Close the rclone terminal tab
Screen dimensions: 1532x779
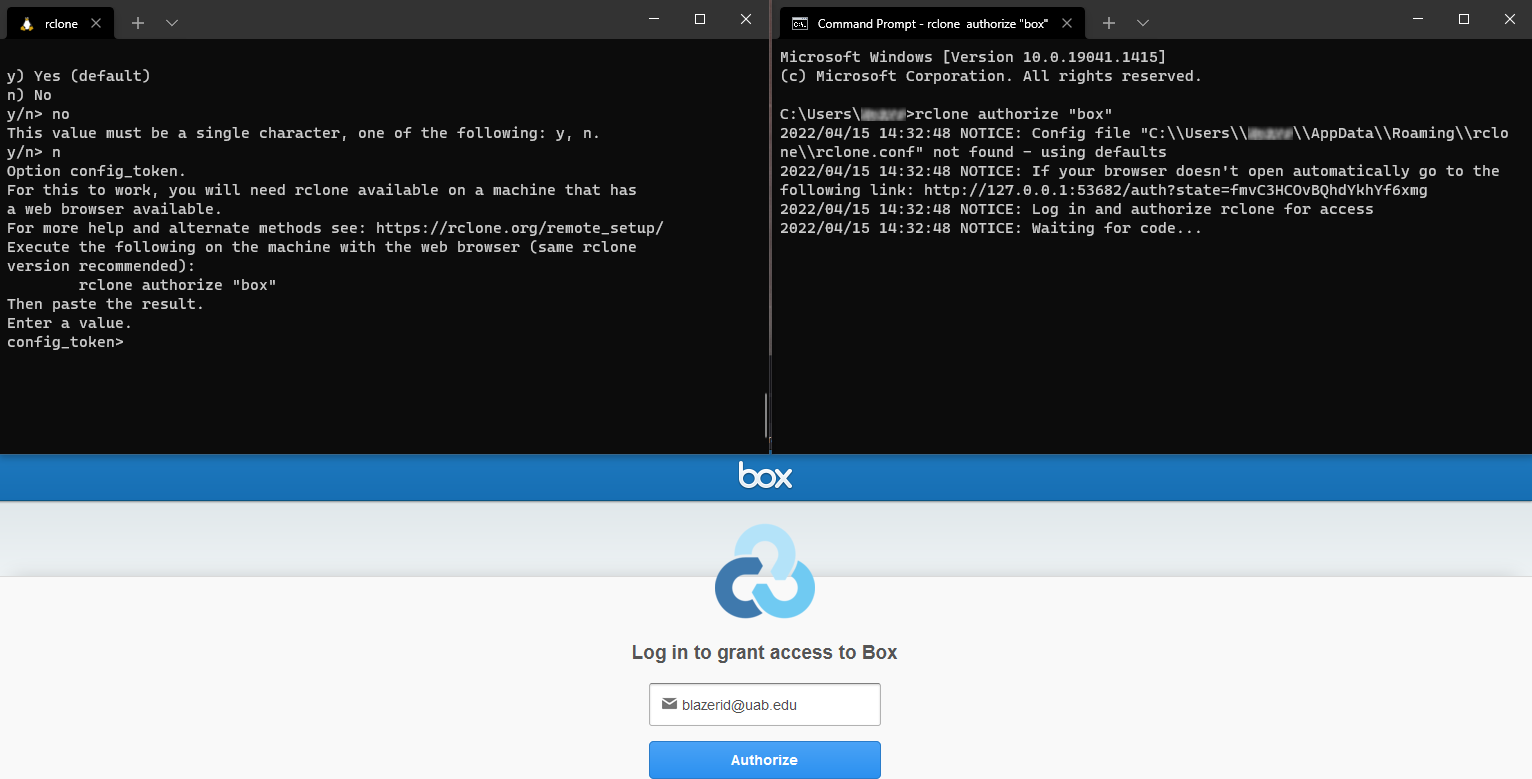click(96, 23)
